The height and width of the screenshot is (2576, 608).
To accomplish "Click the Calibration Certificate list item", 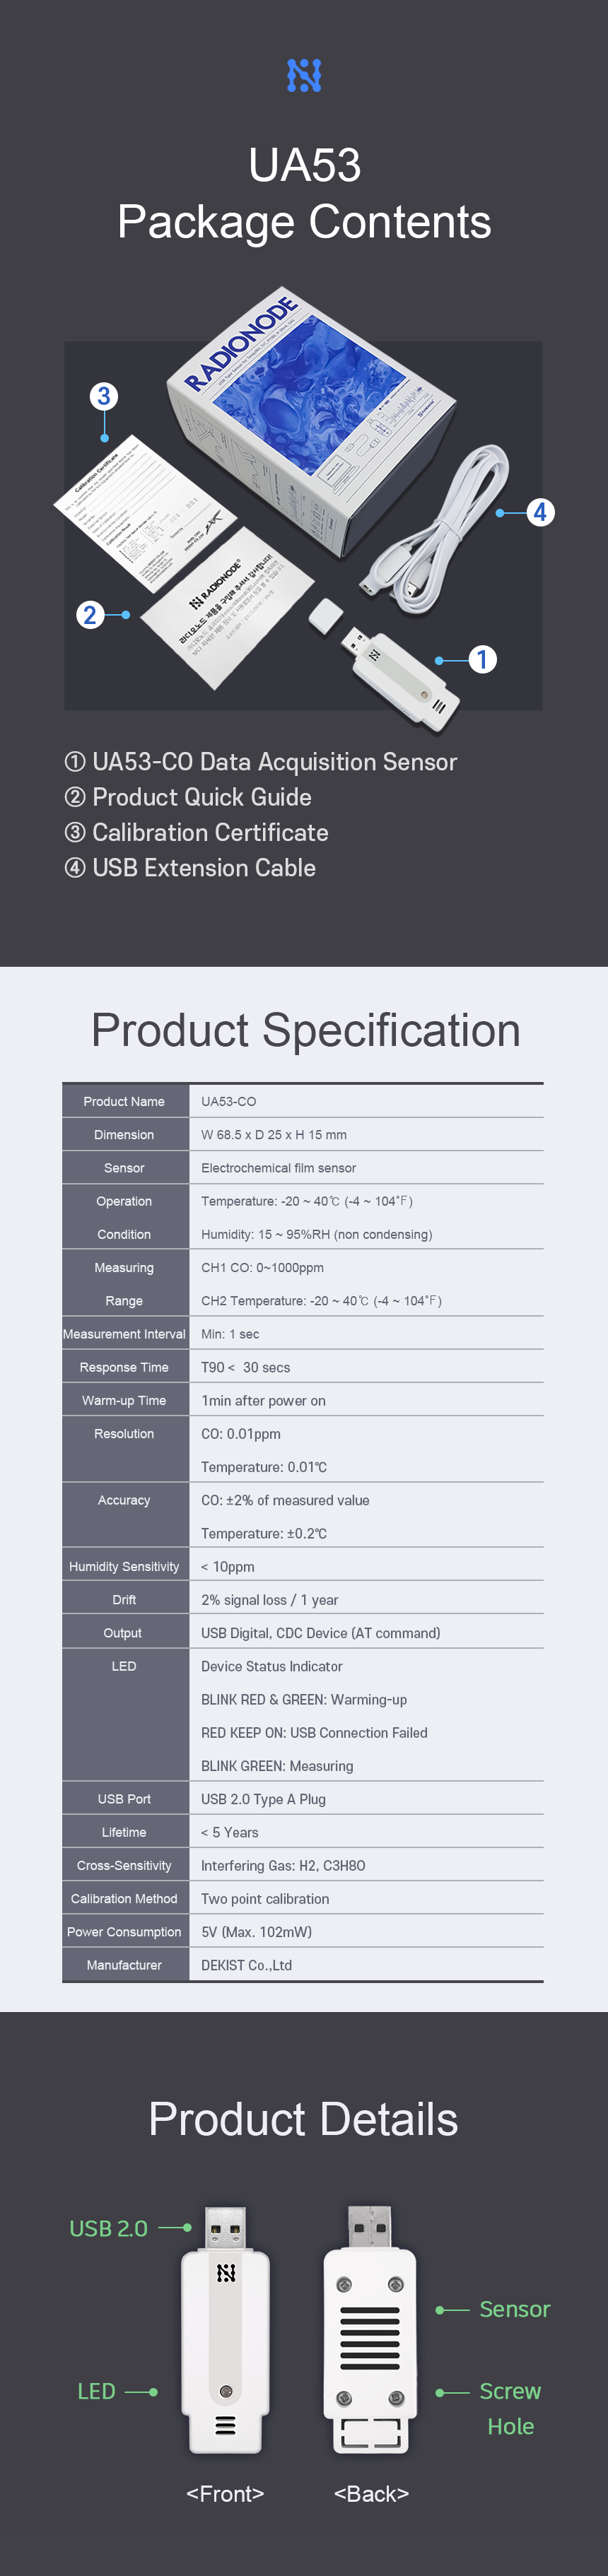I will pos(196,833).
